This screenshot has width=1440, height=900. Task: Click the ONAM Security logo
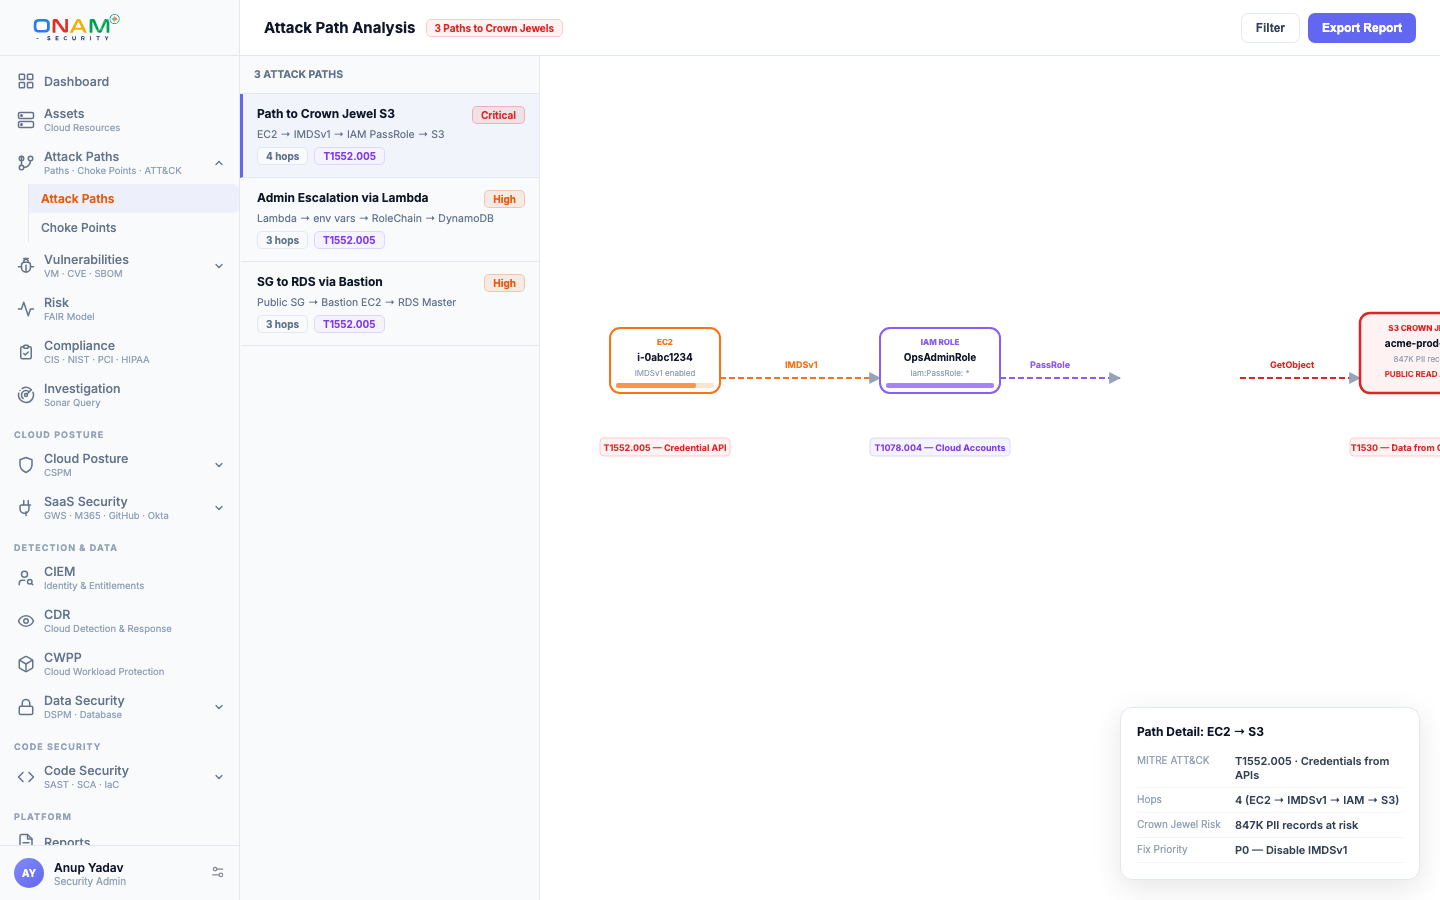pyautogui.click(x=76, y=27)
